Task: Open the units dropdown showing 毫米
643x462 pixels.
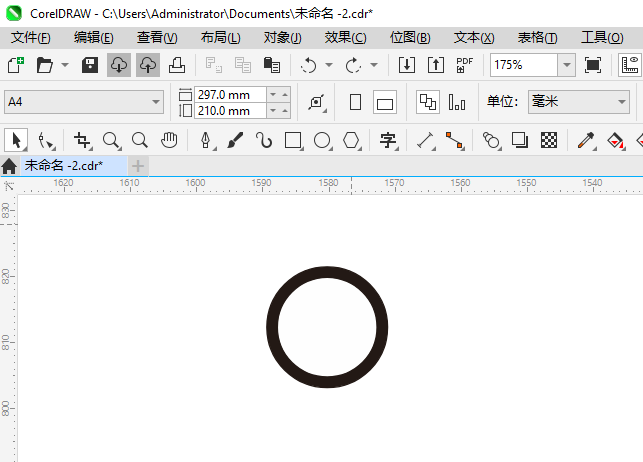Action: tap(579, 102)
